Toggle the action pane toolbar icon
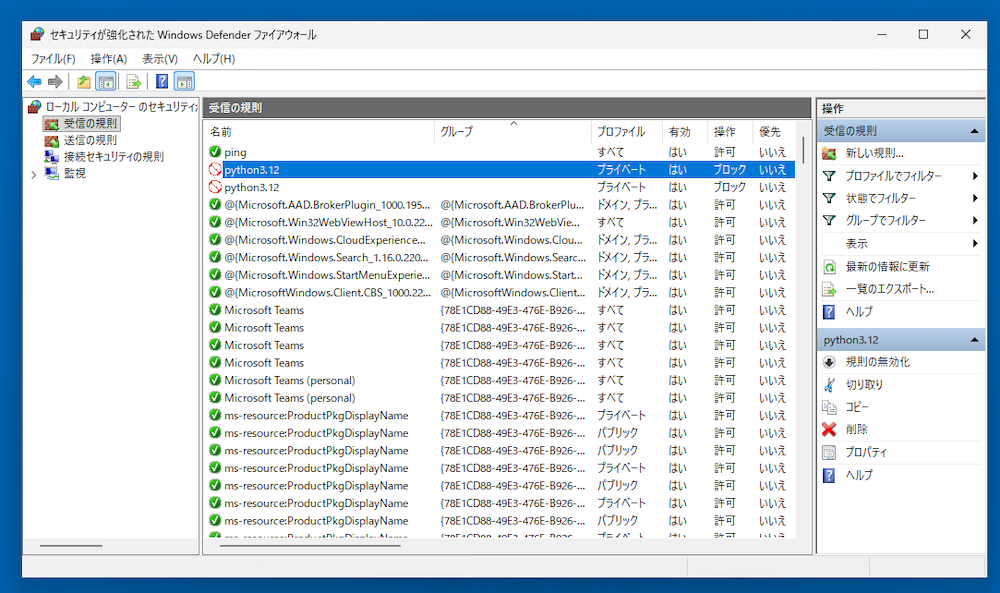1000x593 pixels. [x=184, y=82]
